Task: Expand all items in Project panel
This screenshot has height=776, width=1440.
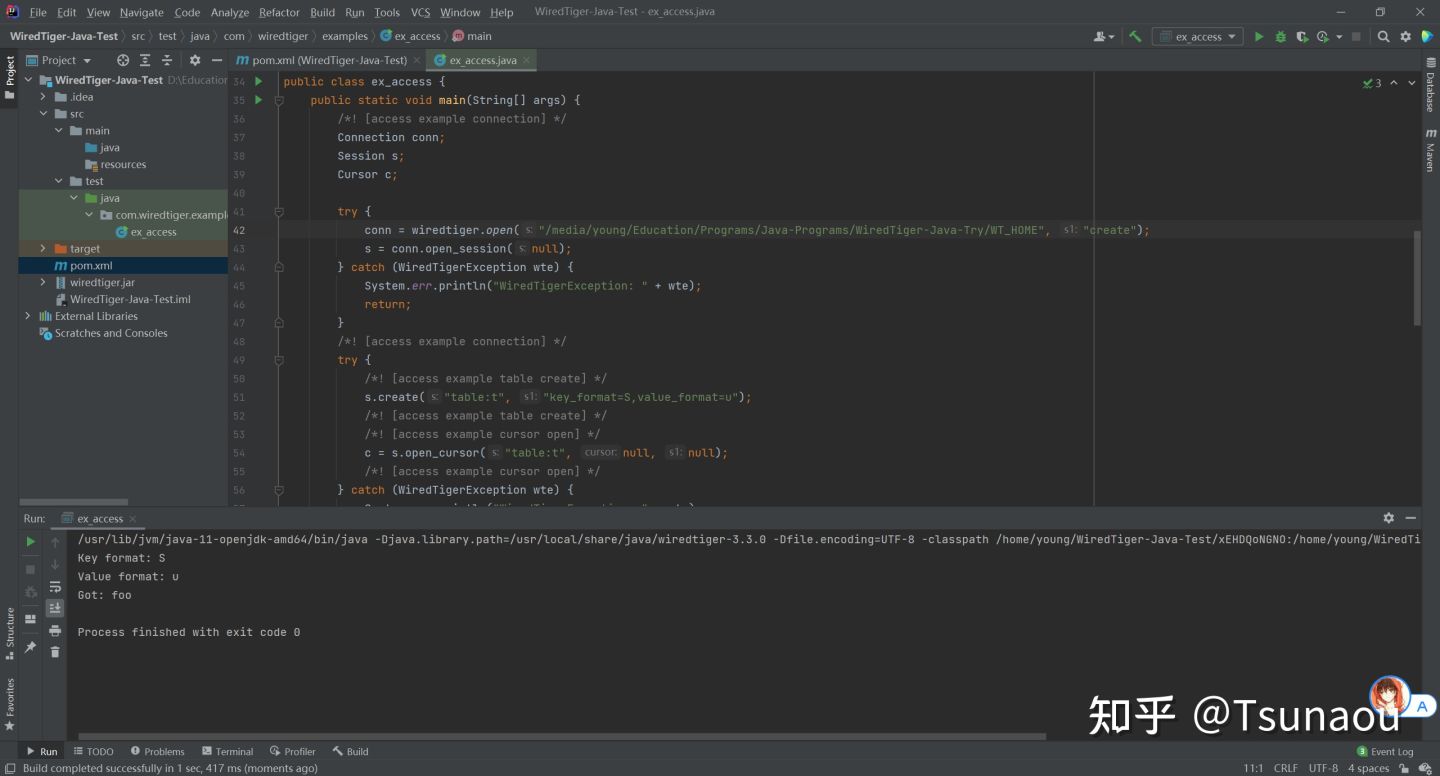Action: coord(145,60)
